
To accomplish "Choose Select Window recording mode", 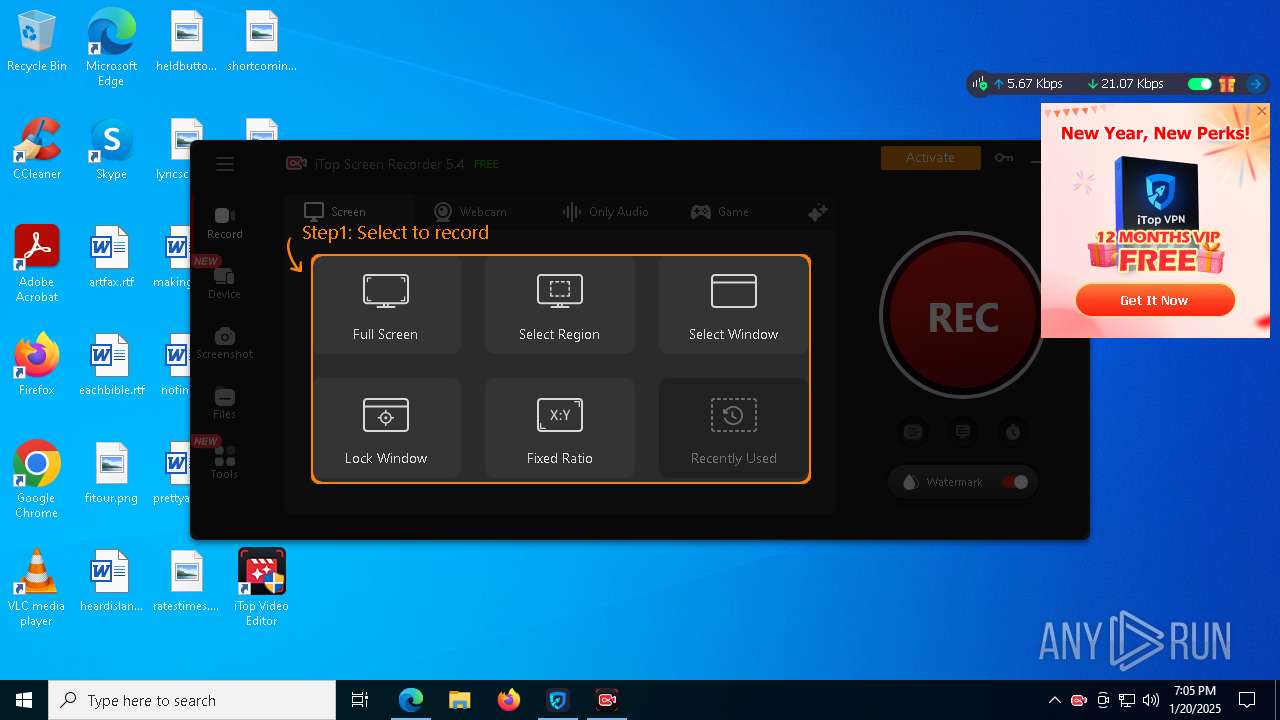I will (x=733, y=305).
